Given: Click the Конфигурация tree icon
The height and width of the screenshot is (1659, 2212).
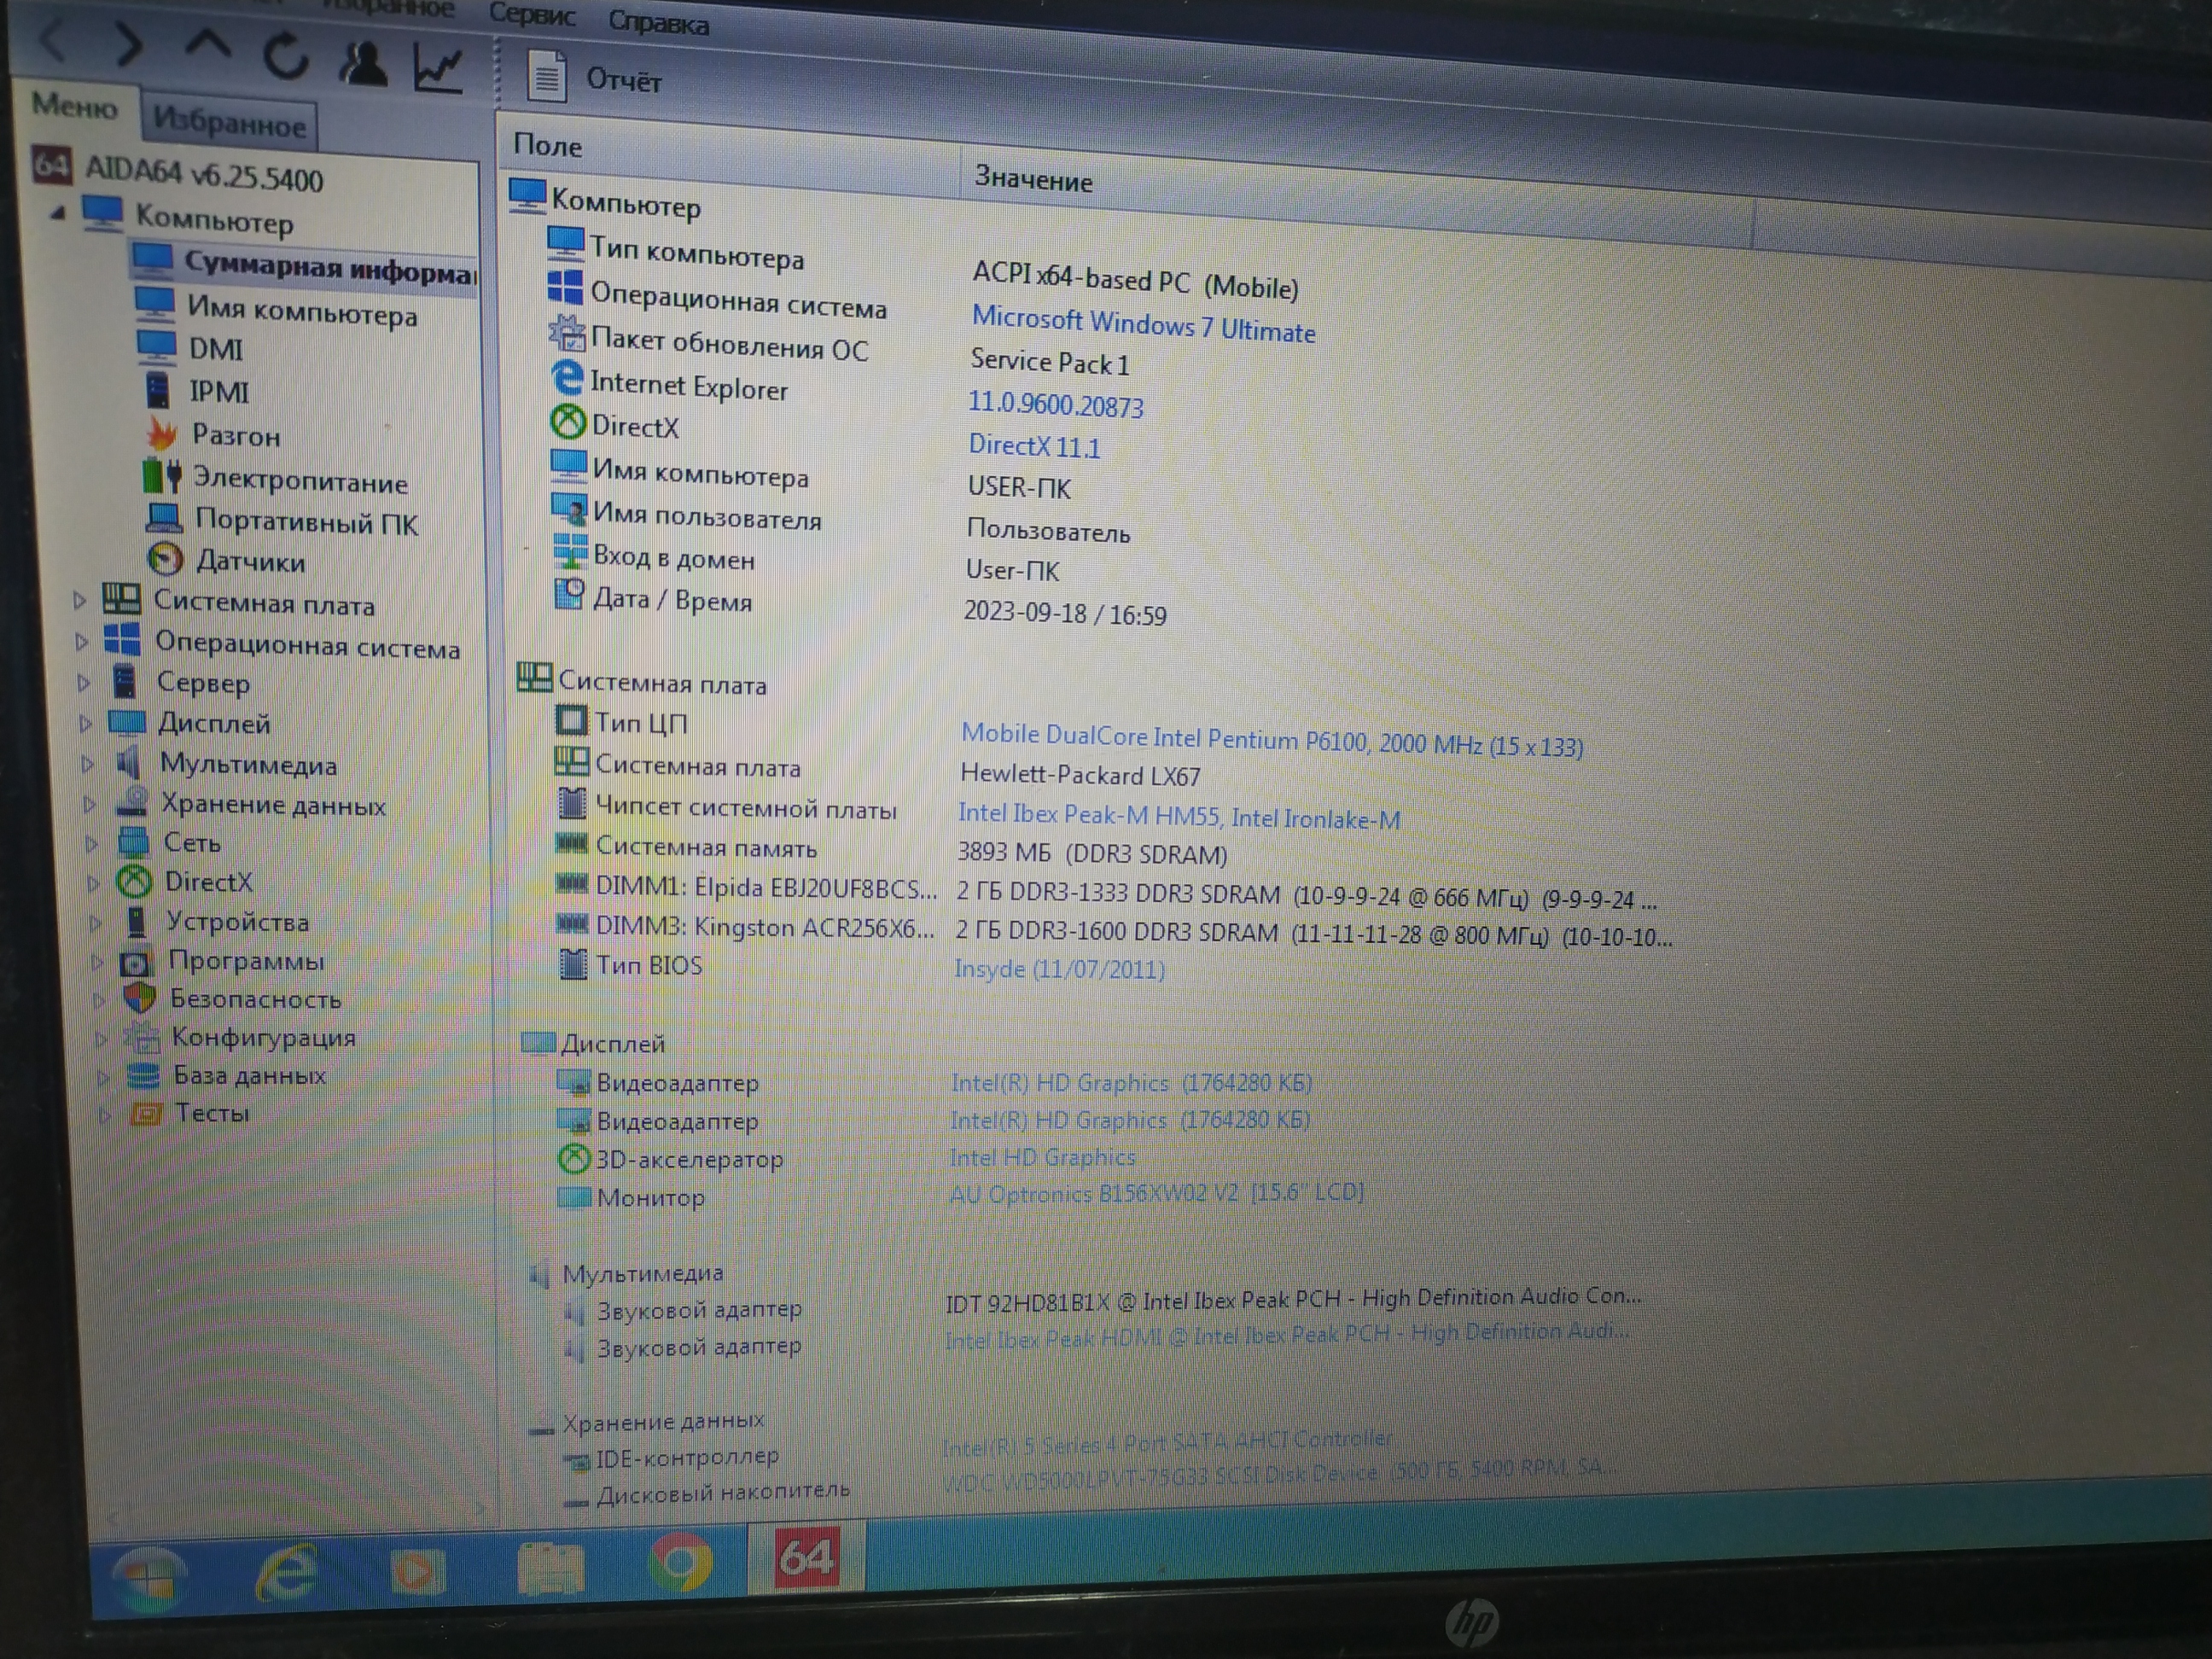Looking at the screenshot, I should point(143,1037).
